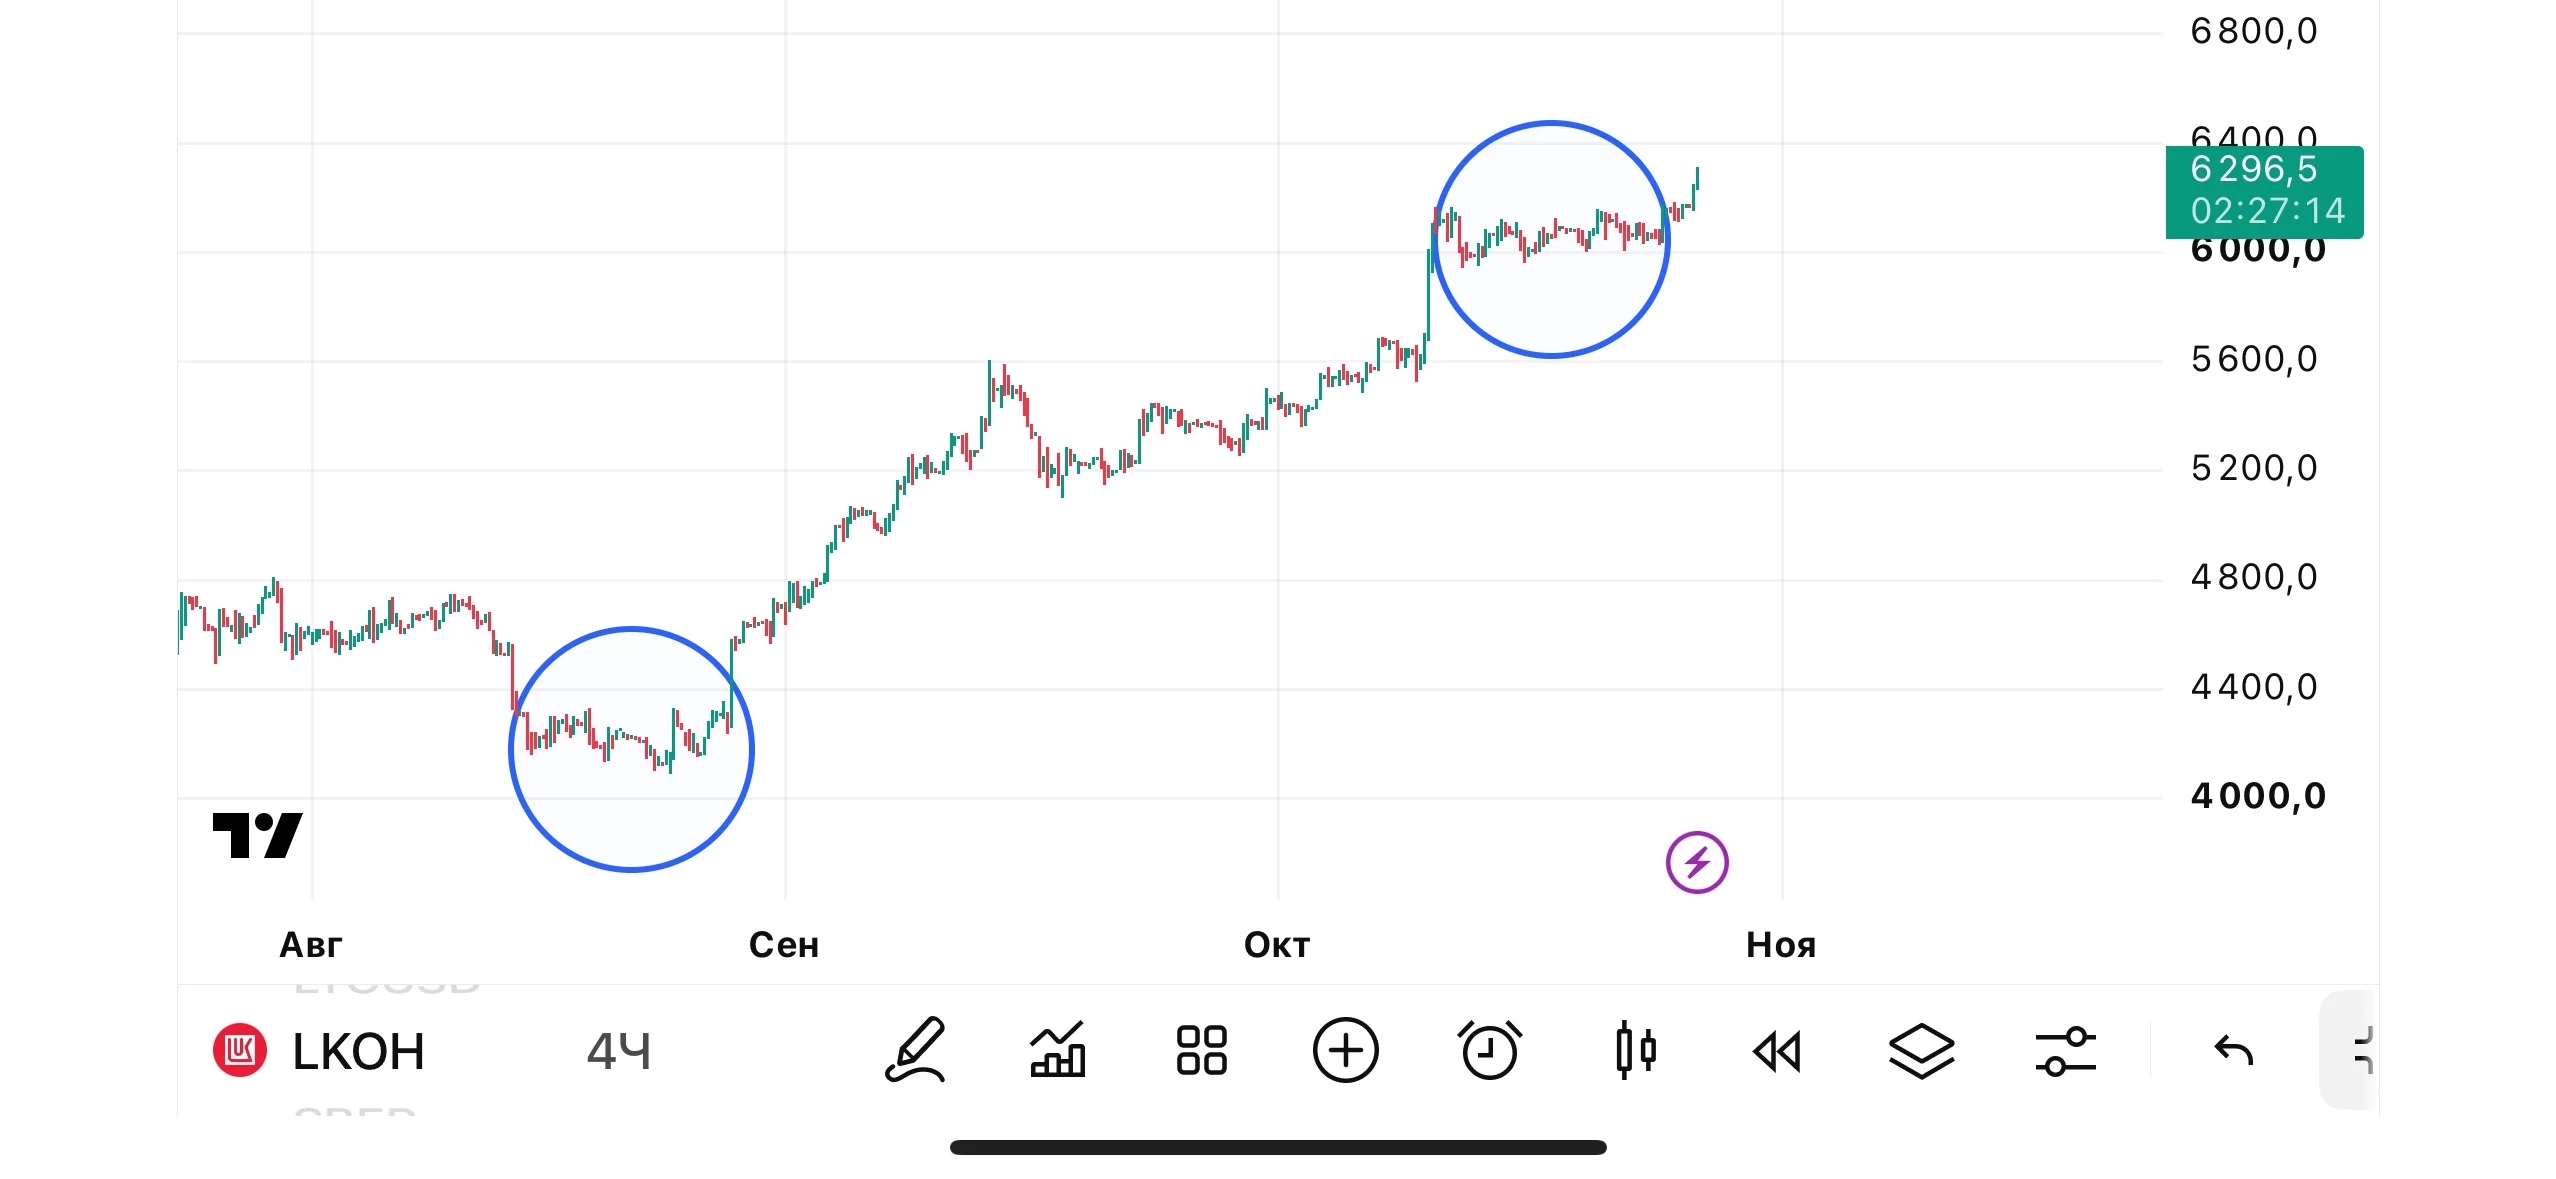Image resolution: width=2556 pixels, height=1179 pixels.
Task: Change the 4Ч timeframe interval
Action: click(x=618, y=1051)
